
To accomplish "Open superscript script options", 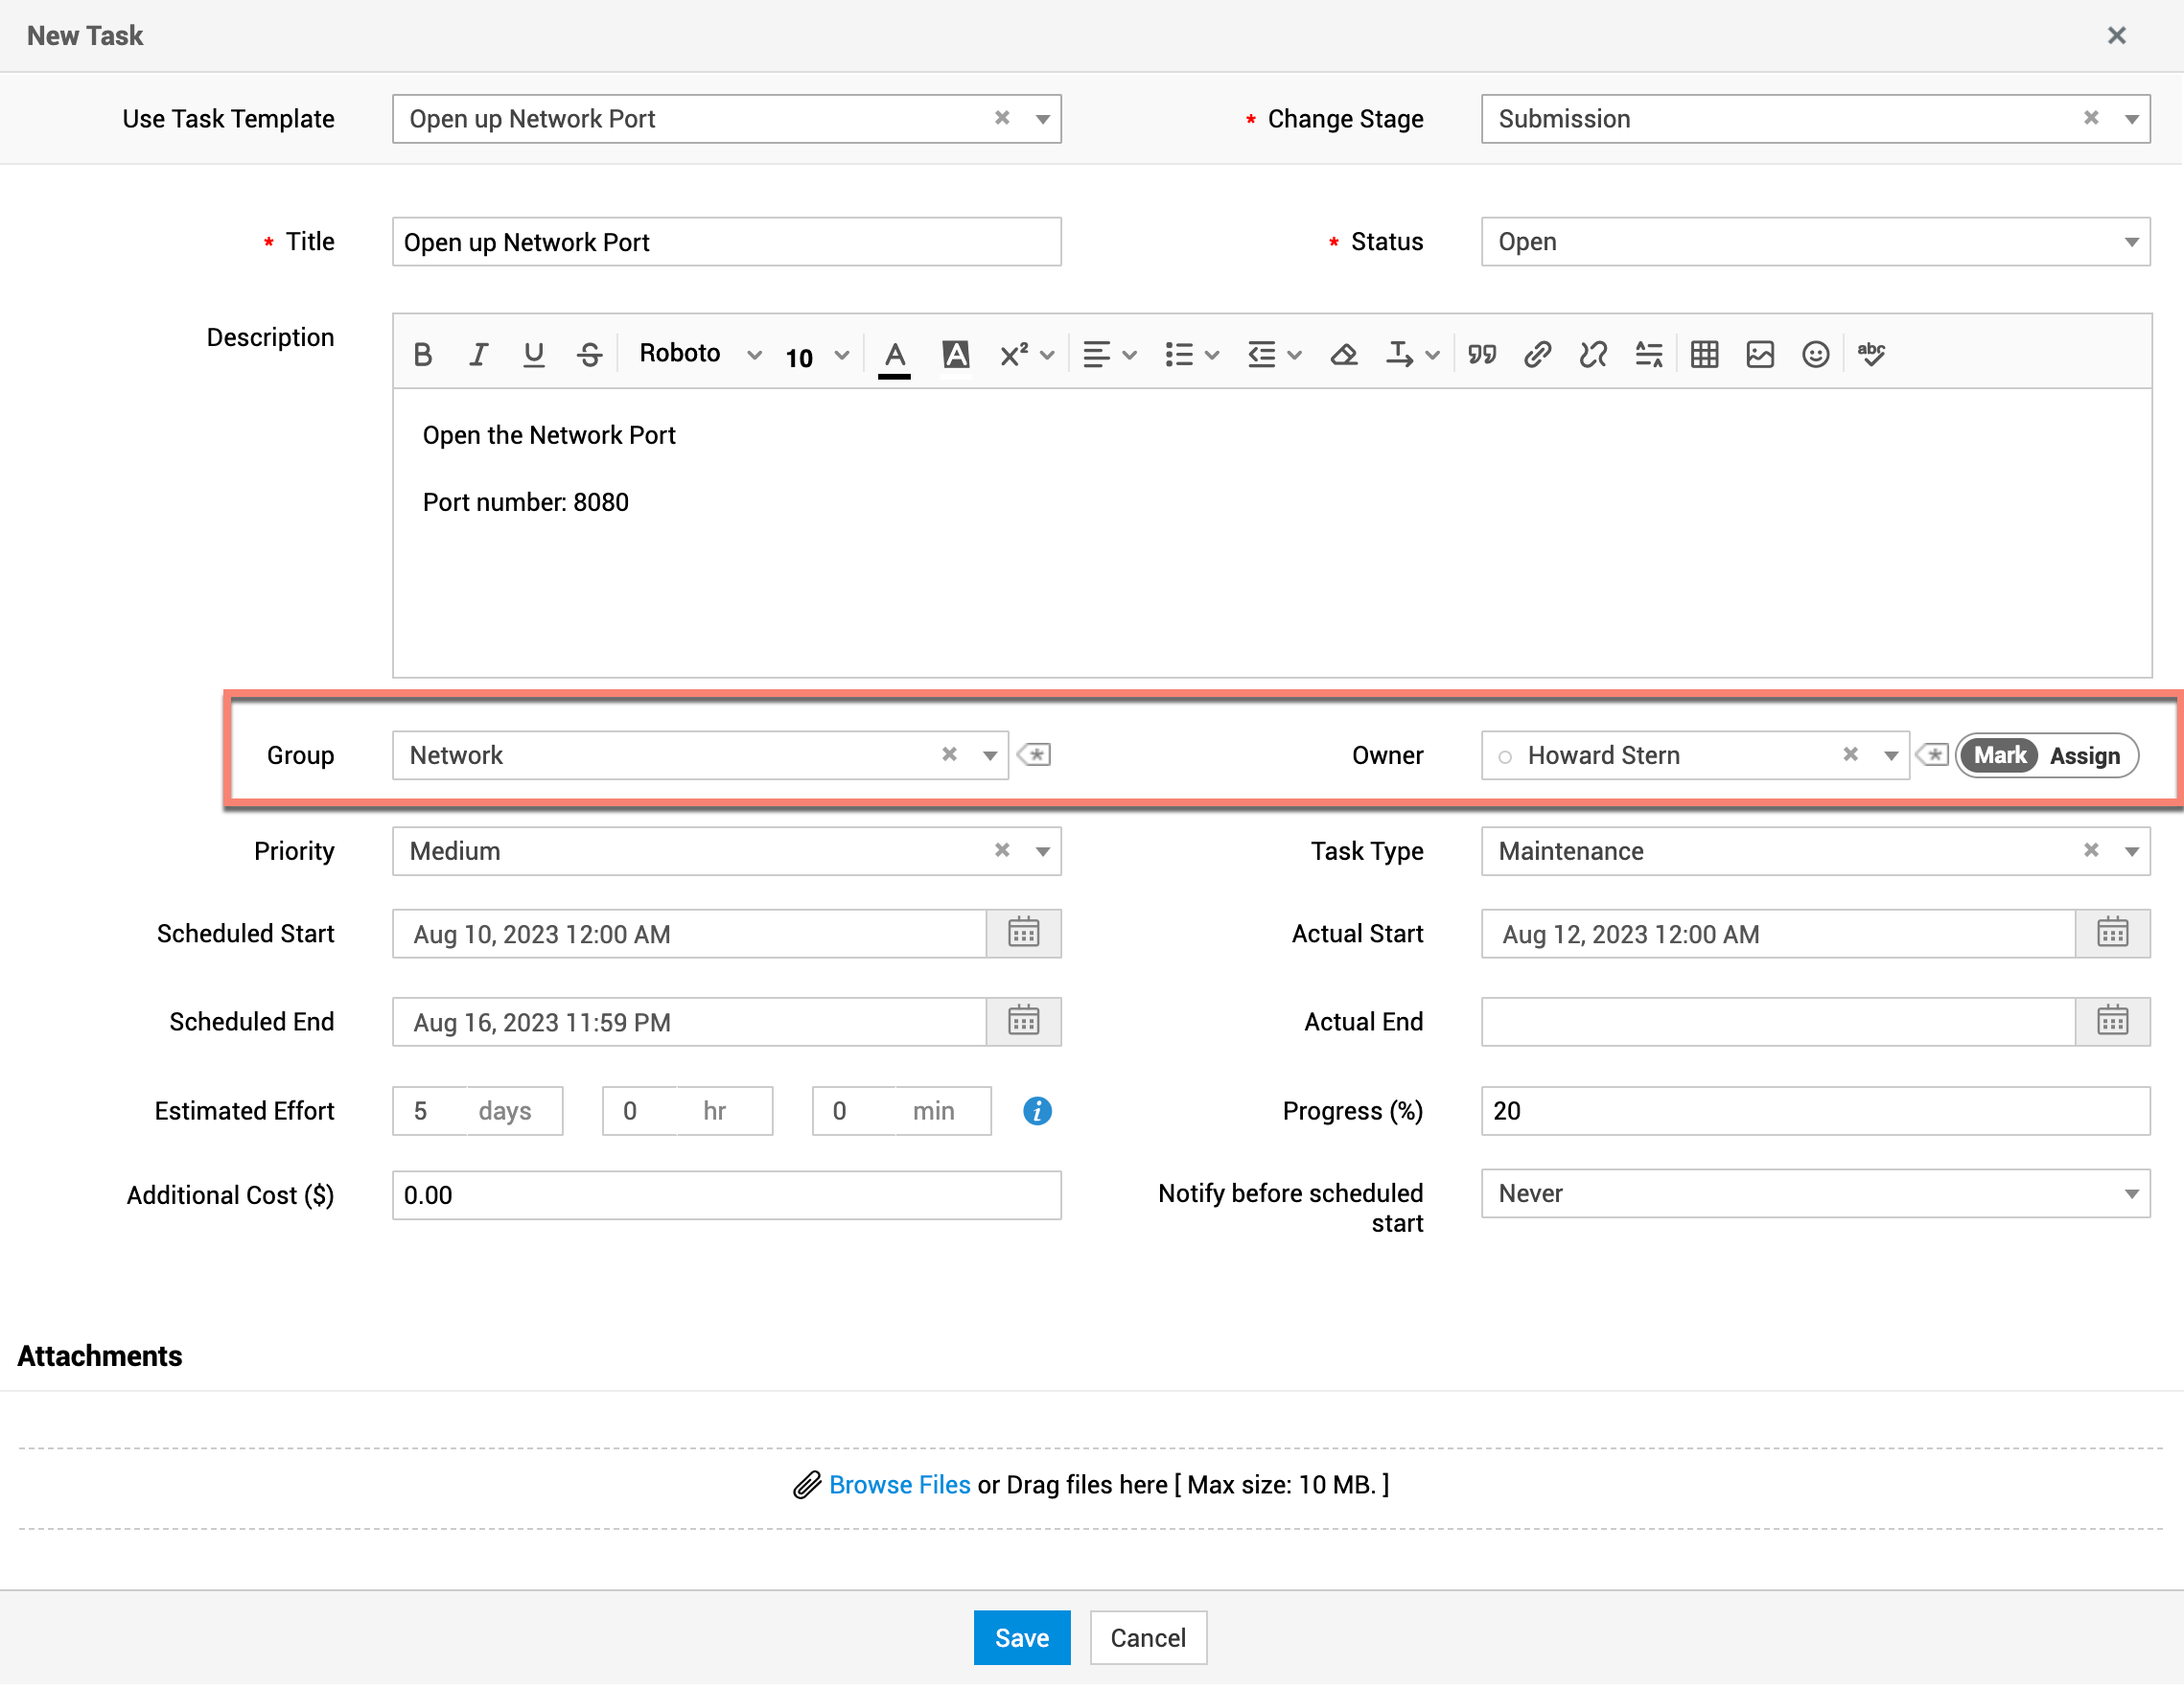I will [1026, 355].
